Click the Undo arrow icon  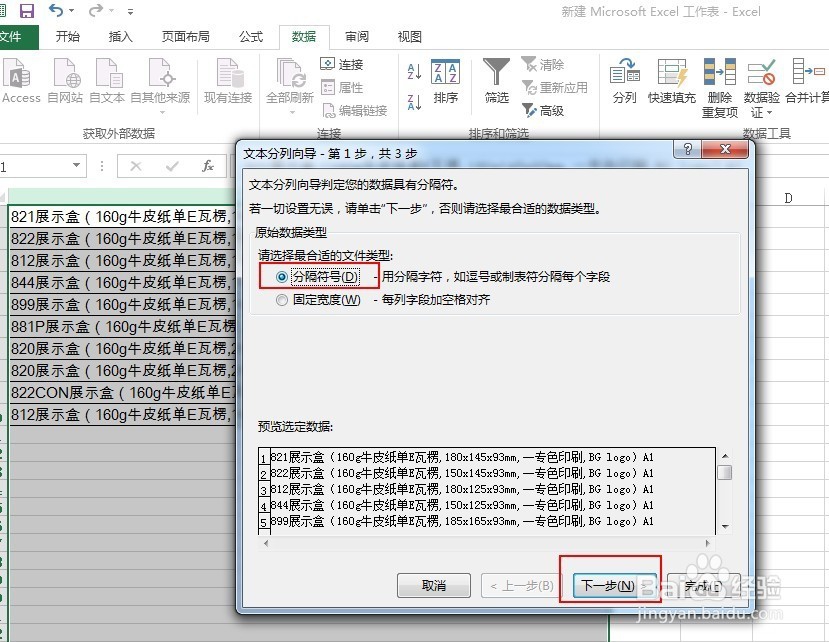(56, 10)
